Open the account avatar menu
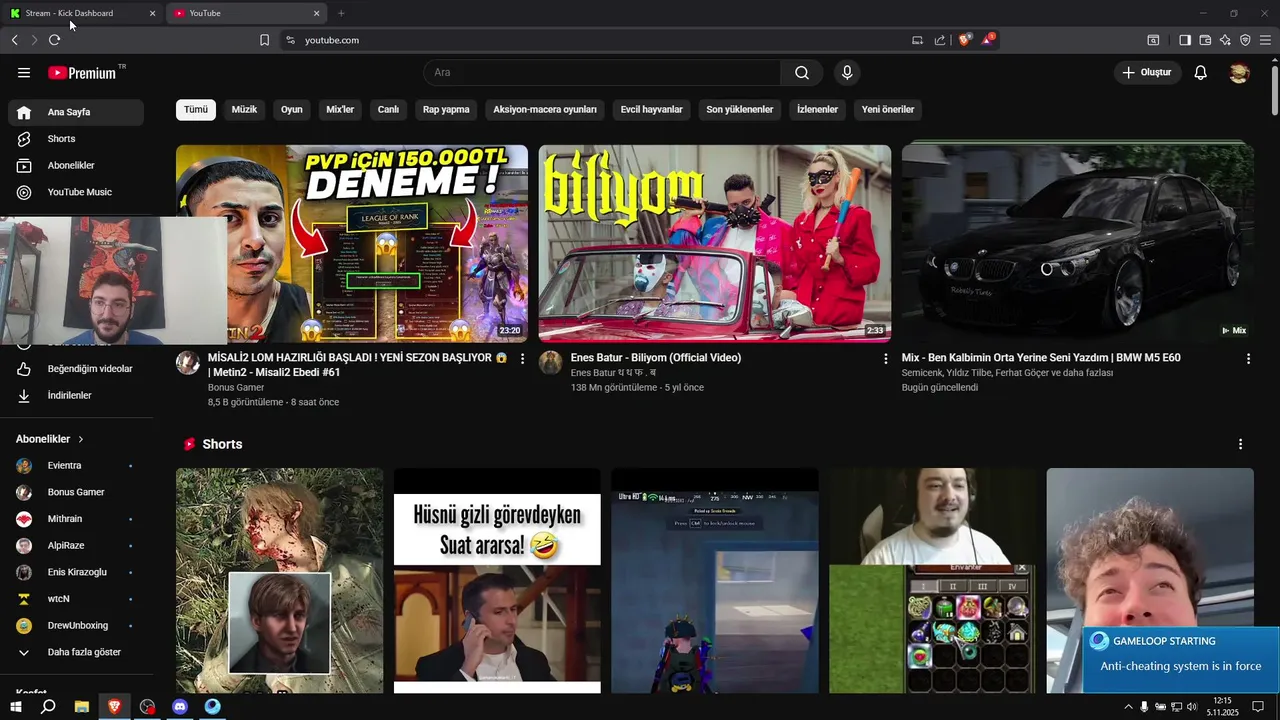1280x720 pixels. tap(1239, 72)
